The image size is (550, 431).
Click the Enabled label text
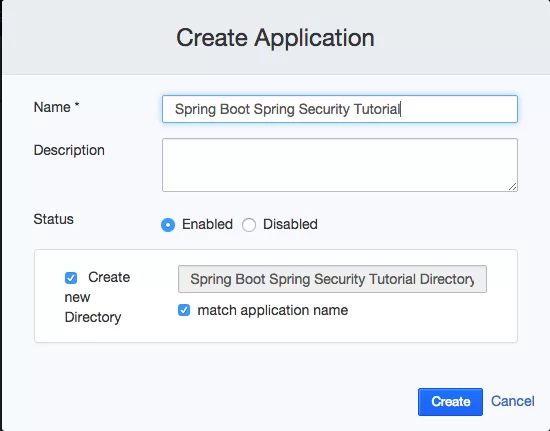(x=207, y=224)
